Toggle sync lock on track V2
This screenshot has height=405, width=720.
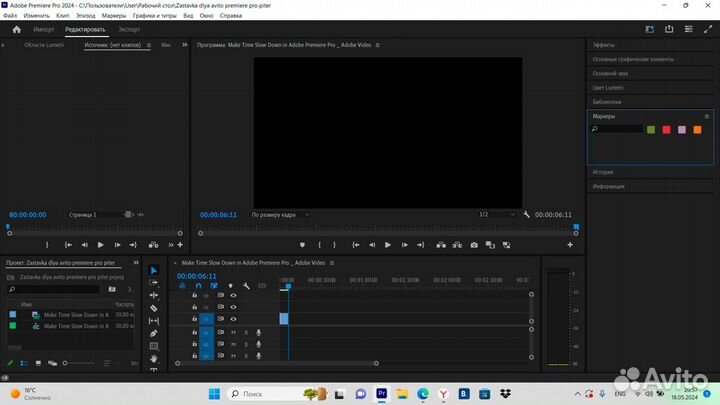[x=220, y=307]
